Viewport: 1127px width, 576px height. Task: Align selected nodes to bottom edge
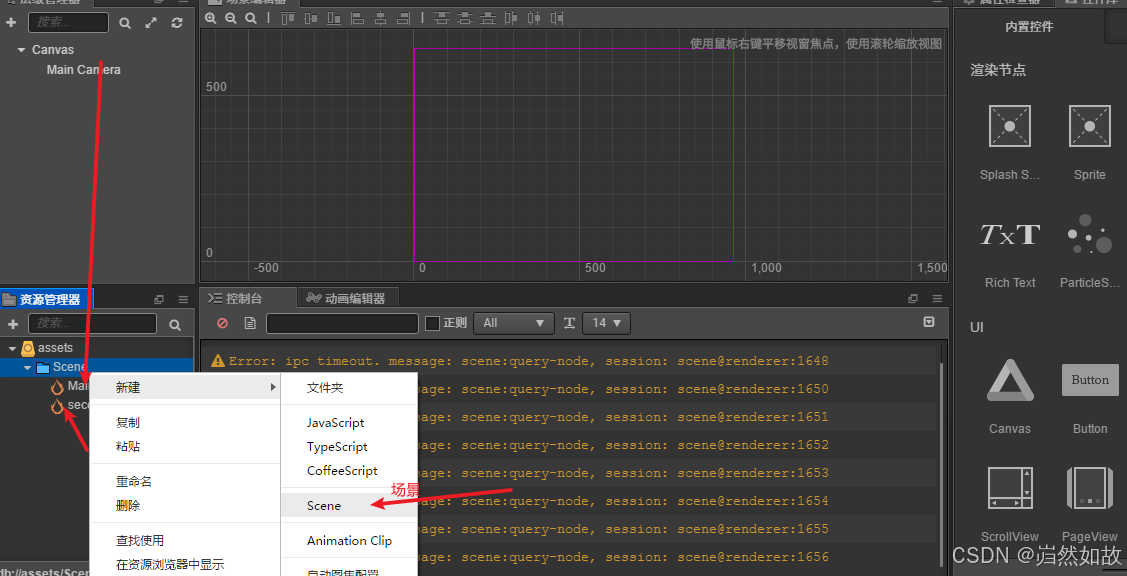point(334,18)
